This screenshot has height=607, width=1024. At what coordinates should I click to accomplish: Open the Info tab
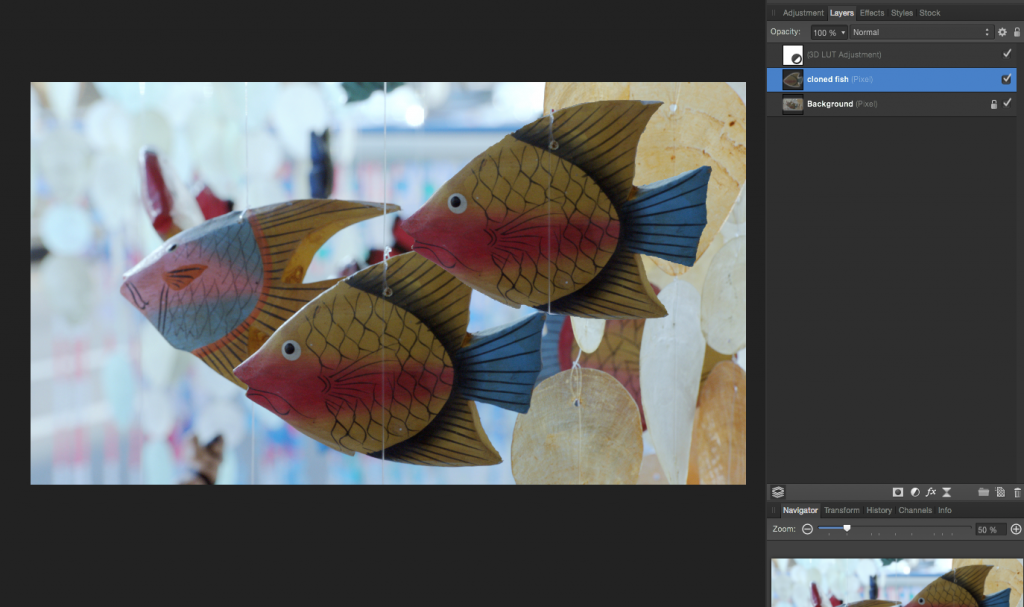tap(945, 510)
